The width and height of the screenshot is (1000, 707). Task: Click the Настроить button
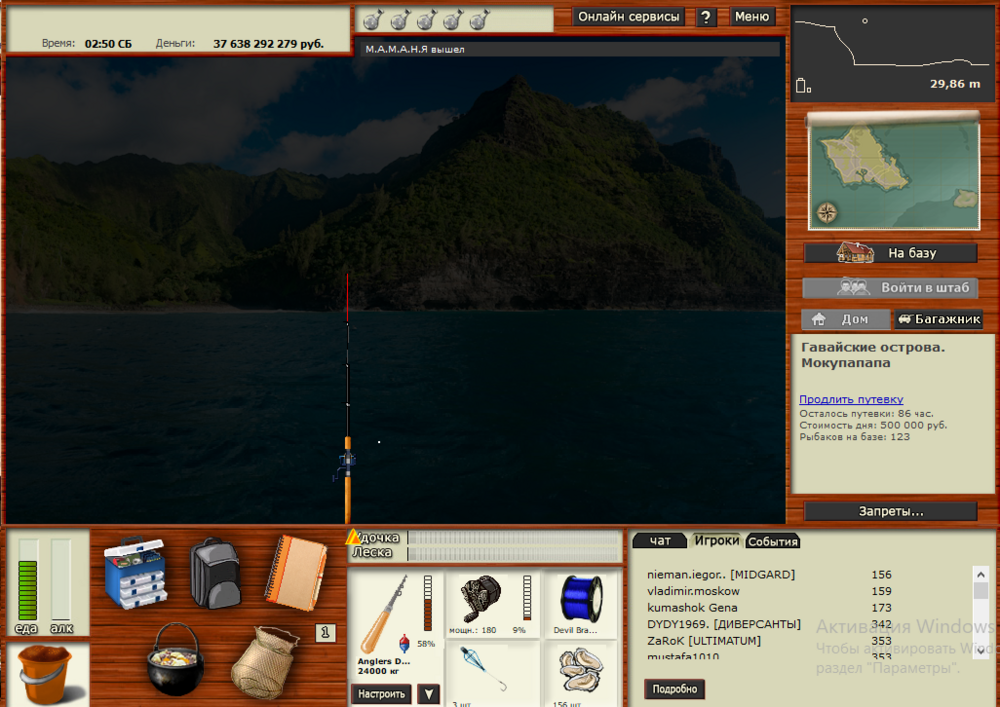[381, 694]
